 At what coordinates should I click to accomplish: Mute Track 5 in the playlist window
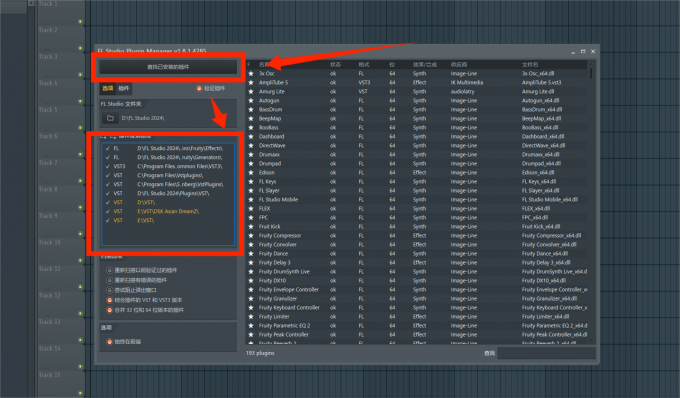pos(80,127)
